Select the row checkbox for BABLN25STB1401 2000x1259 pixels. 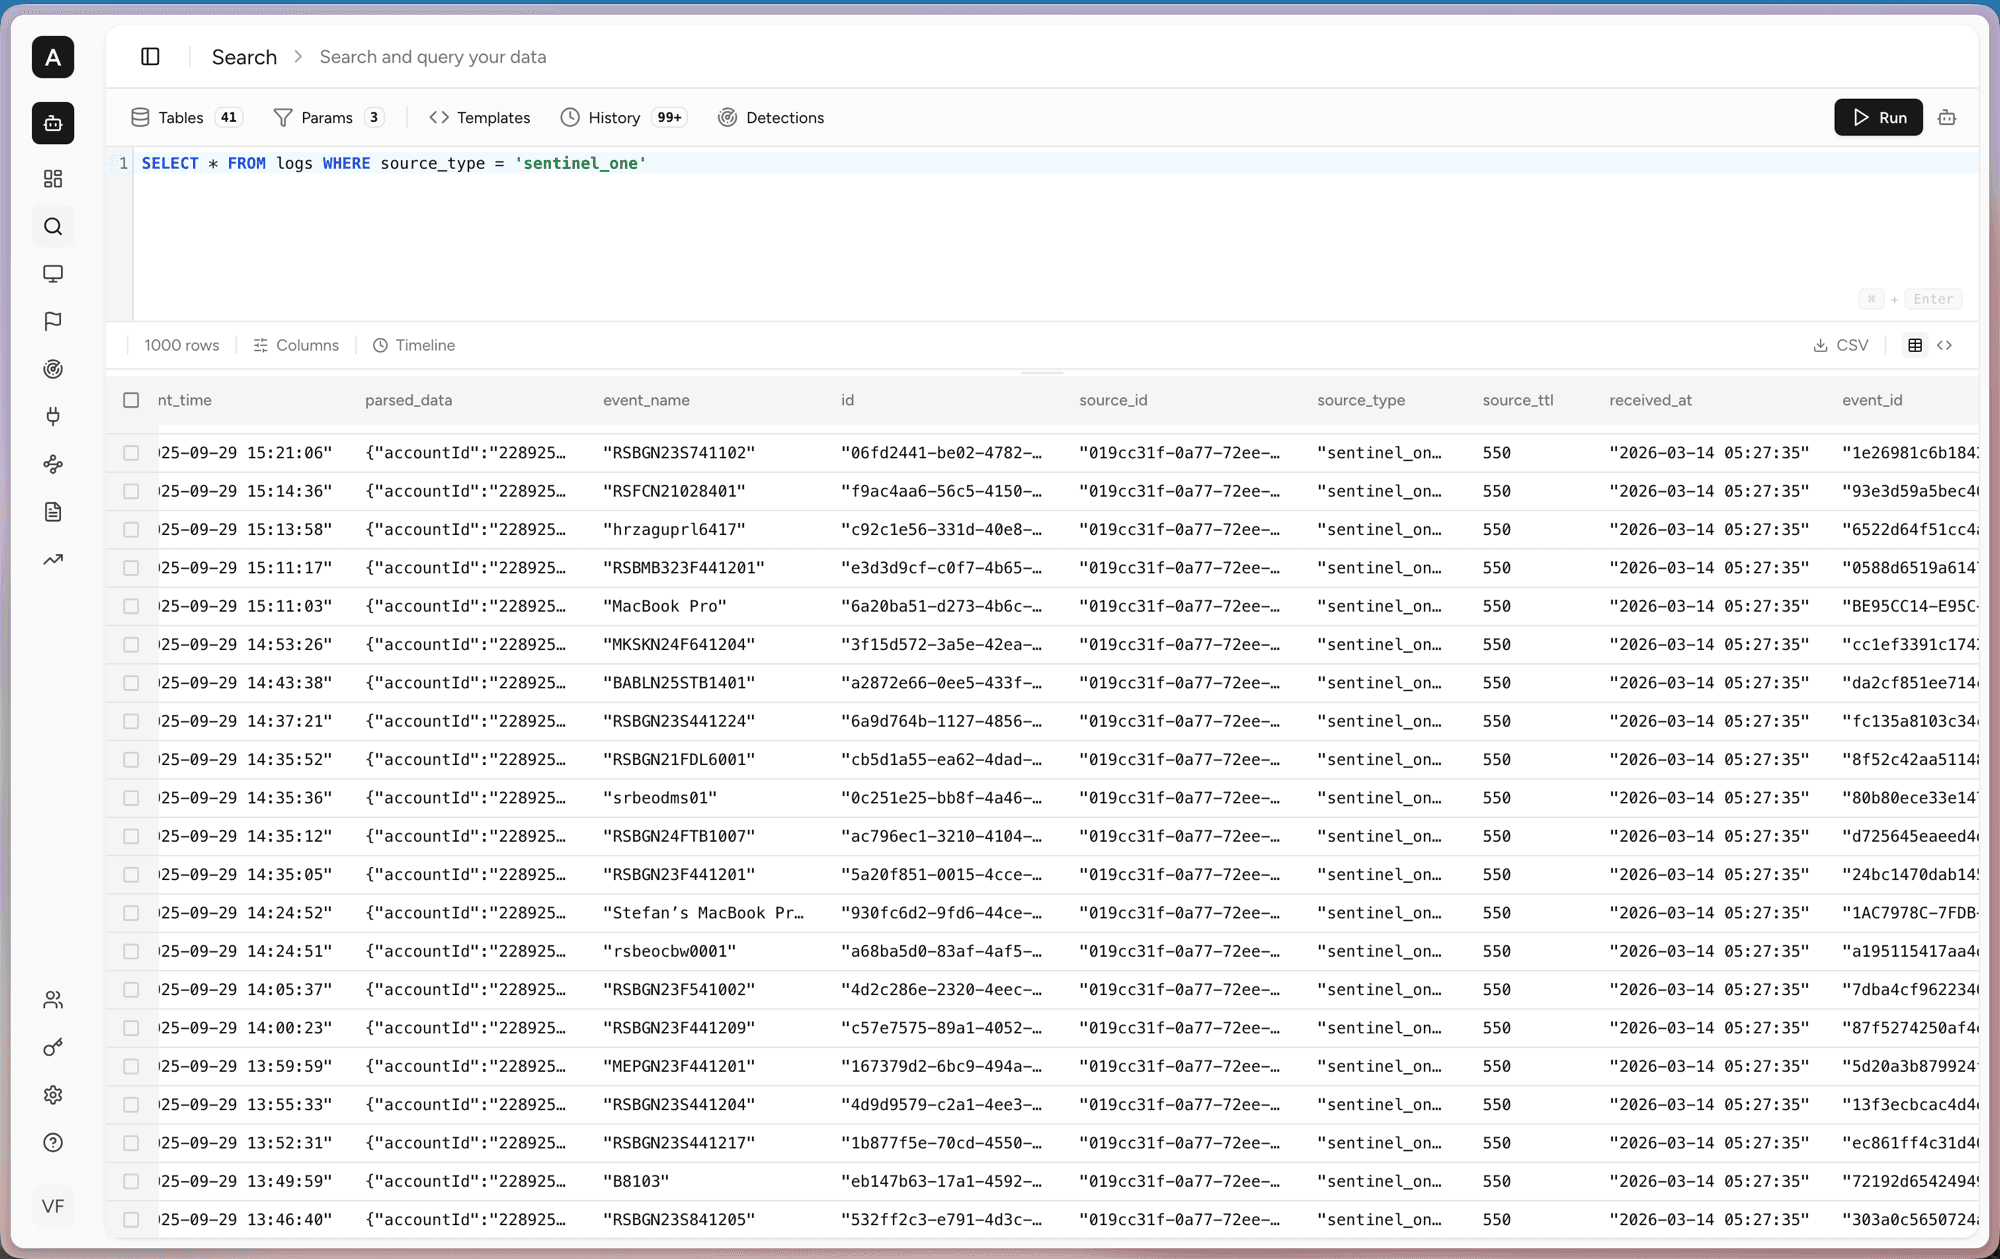pyautogui.click(x=131, y=683)
